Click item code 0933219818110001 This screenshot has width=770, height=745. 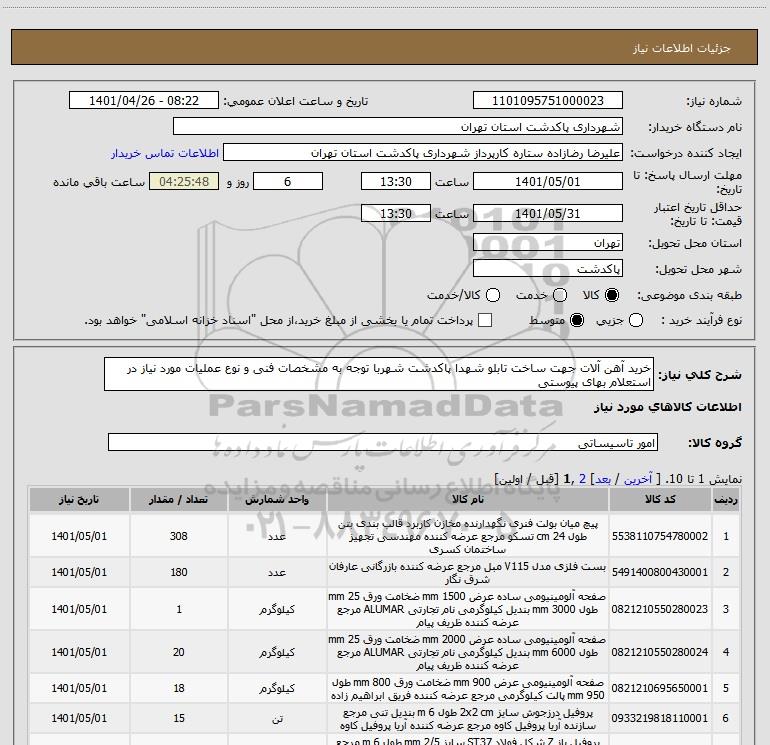click(660, 718)
